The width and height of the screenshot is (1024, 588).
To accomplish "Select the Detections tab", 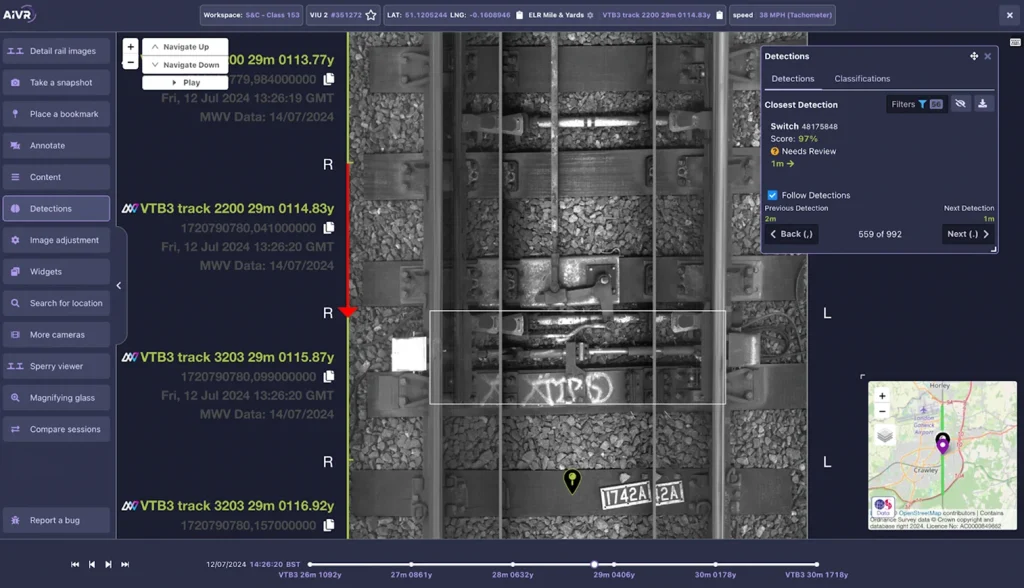I will pos(793,78).
